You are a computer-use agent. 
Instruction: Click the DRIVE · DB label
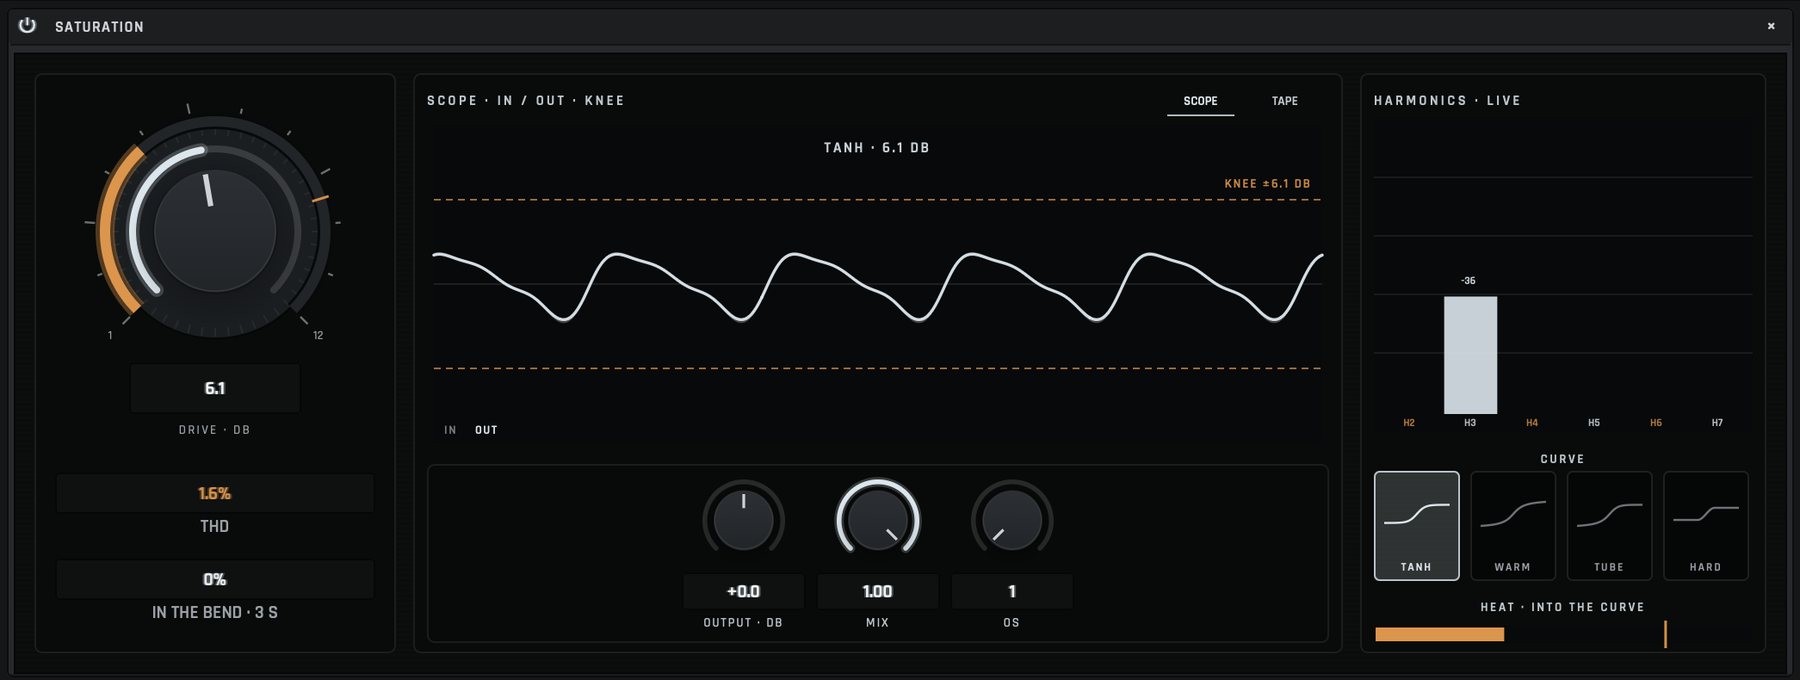[215, 430]
